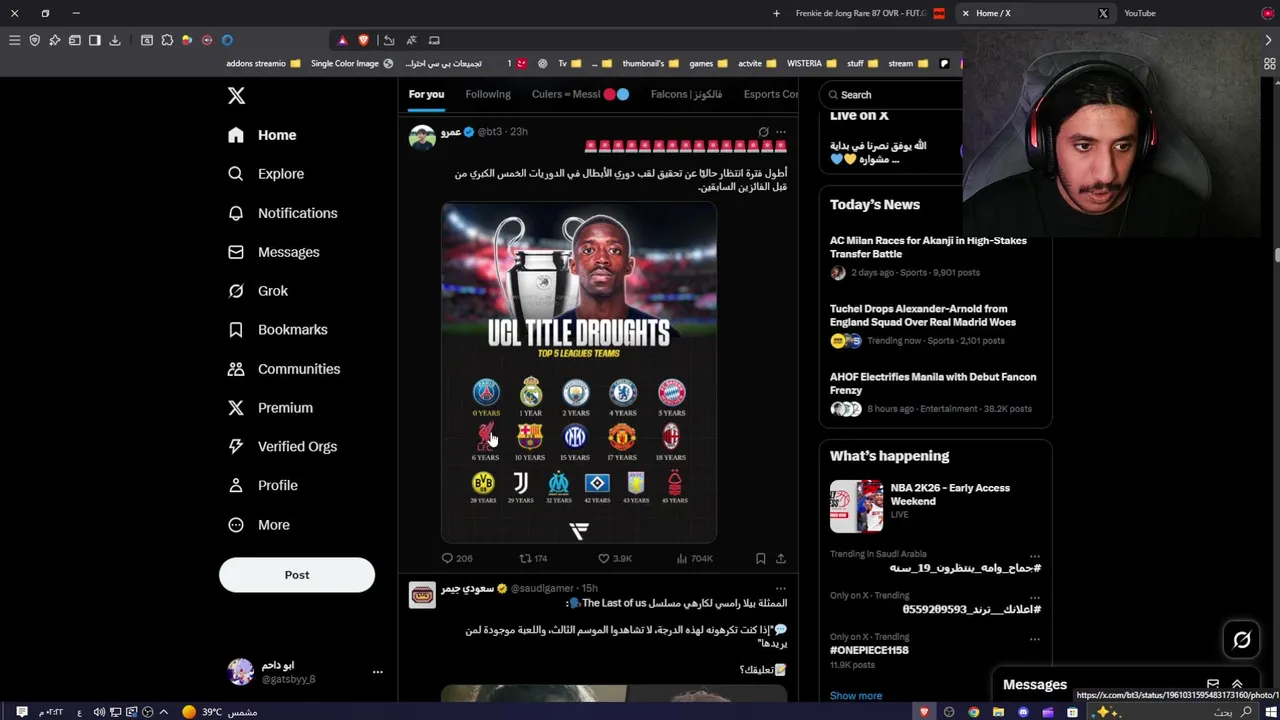Open the browser downloads icon

coord(115,40)
